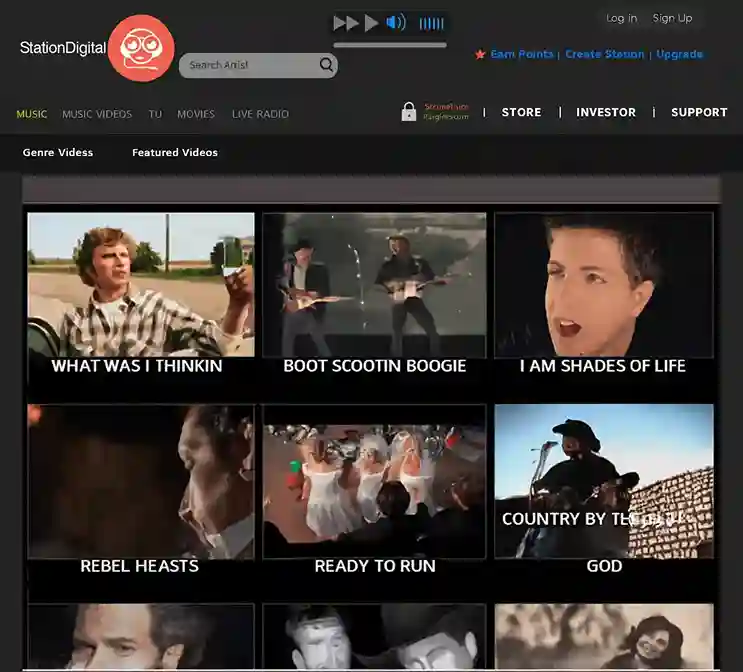Open the STORE page
The height and width of the screenshot is (672, 743).
pyautogui.click(x=521, y=112)
